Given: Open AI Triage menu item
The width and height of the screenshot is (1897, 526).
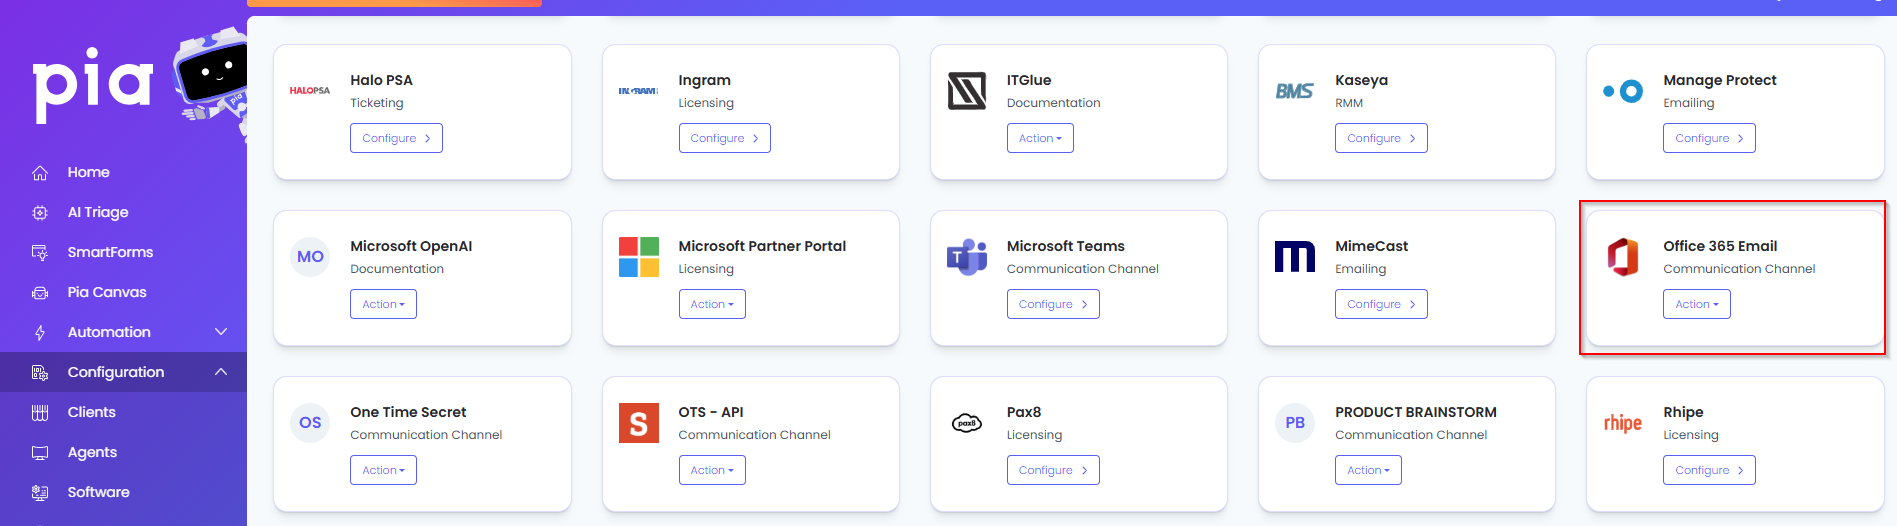Looking at the screenshot, I should click(x=98, y=212).
